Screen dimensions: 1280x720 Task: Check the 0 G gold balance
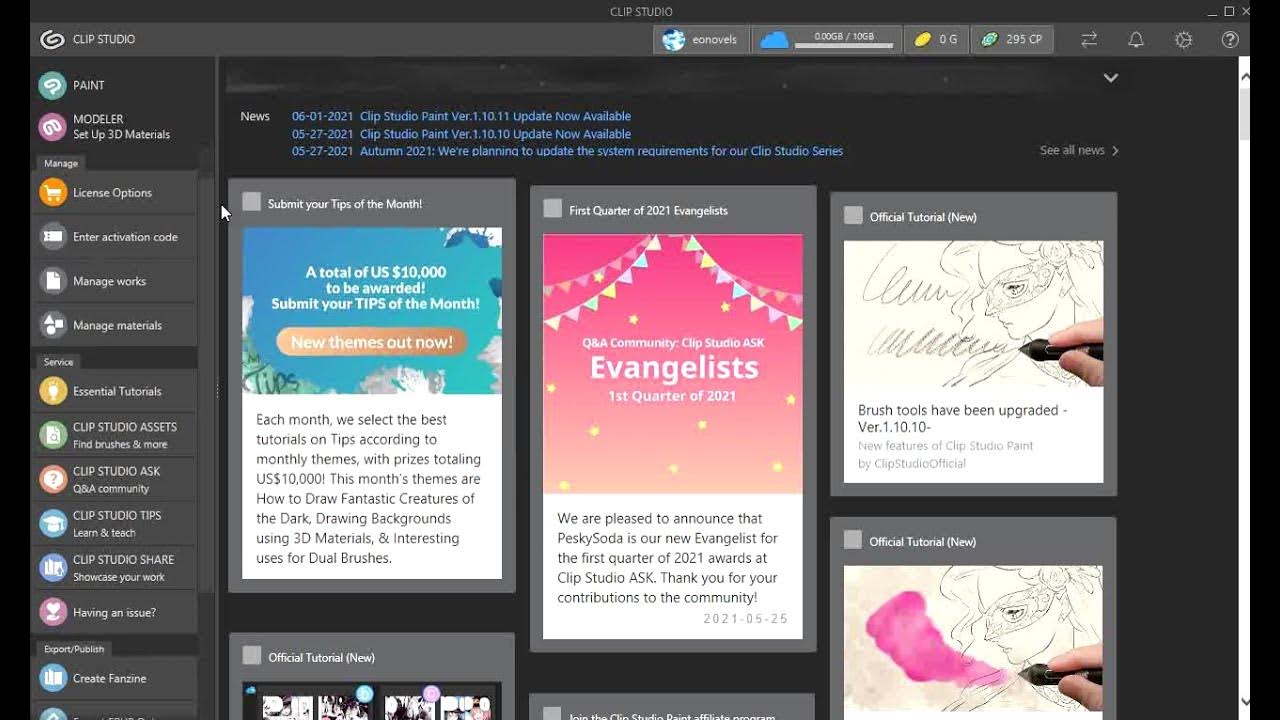point(936,40)
